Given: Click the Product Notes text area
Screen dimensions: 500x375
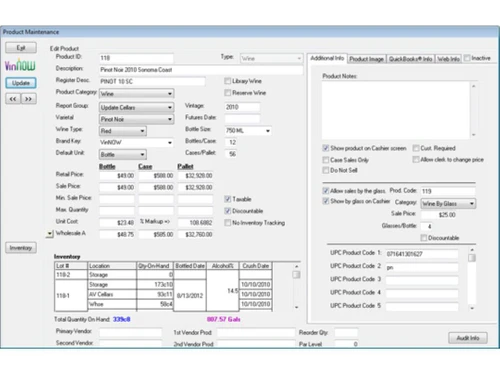Looking at the screenshot, I should click(396, 110).
